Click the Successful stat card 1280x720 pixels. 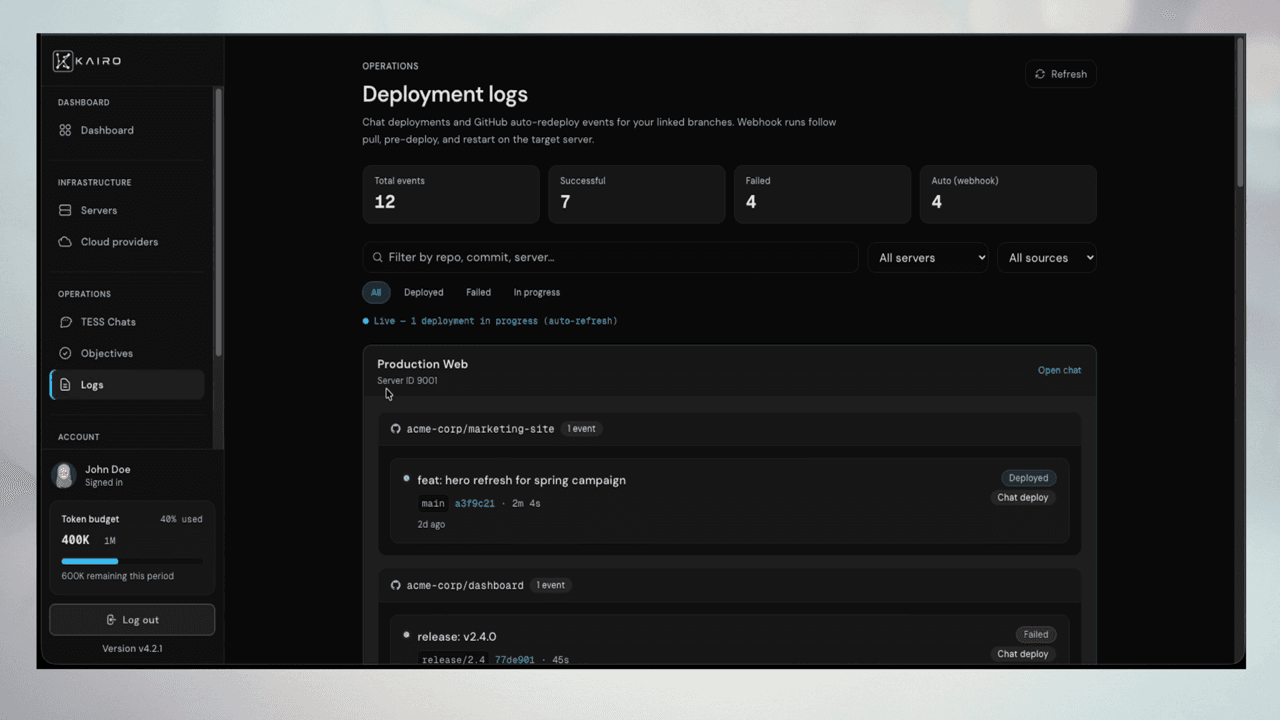coord(637,194)
